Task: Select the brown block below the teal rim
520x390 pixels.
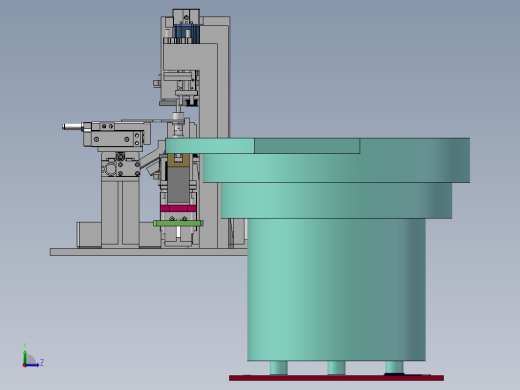Action: coord(178,160)
